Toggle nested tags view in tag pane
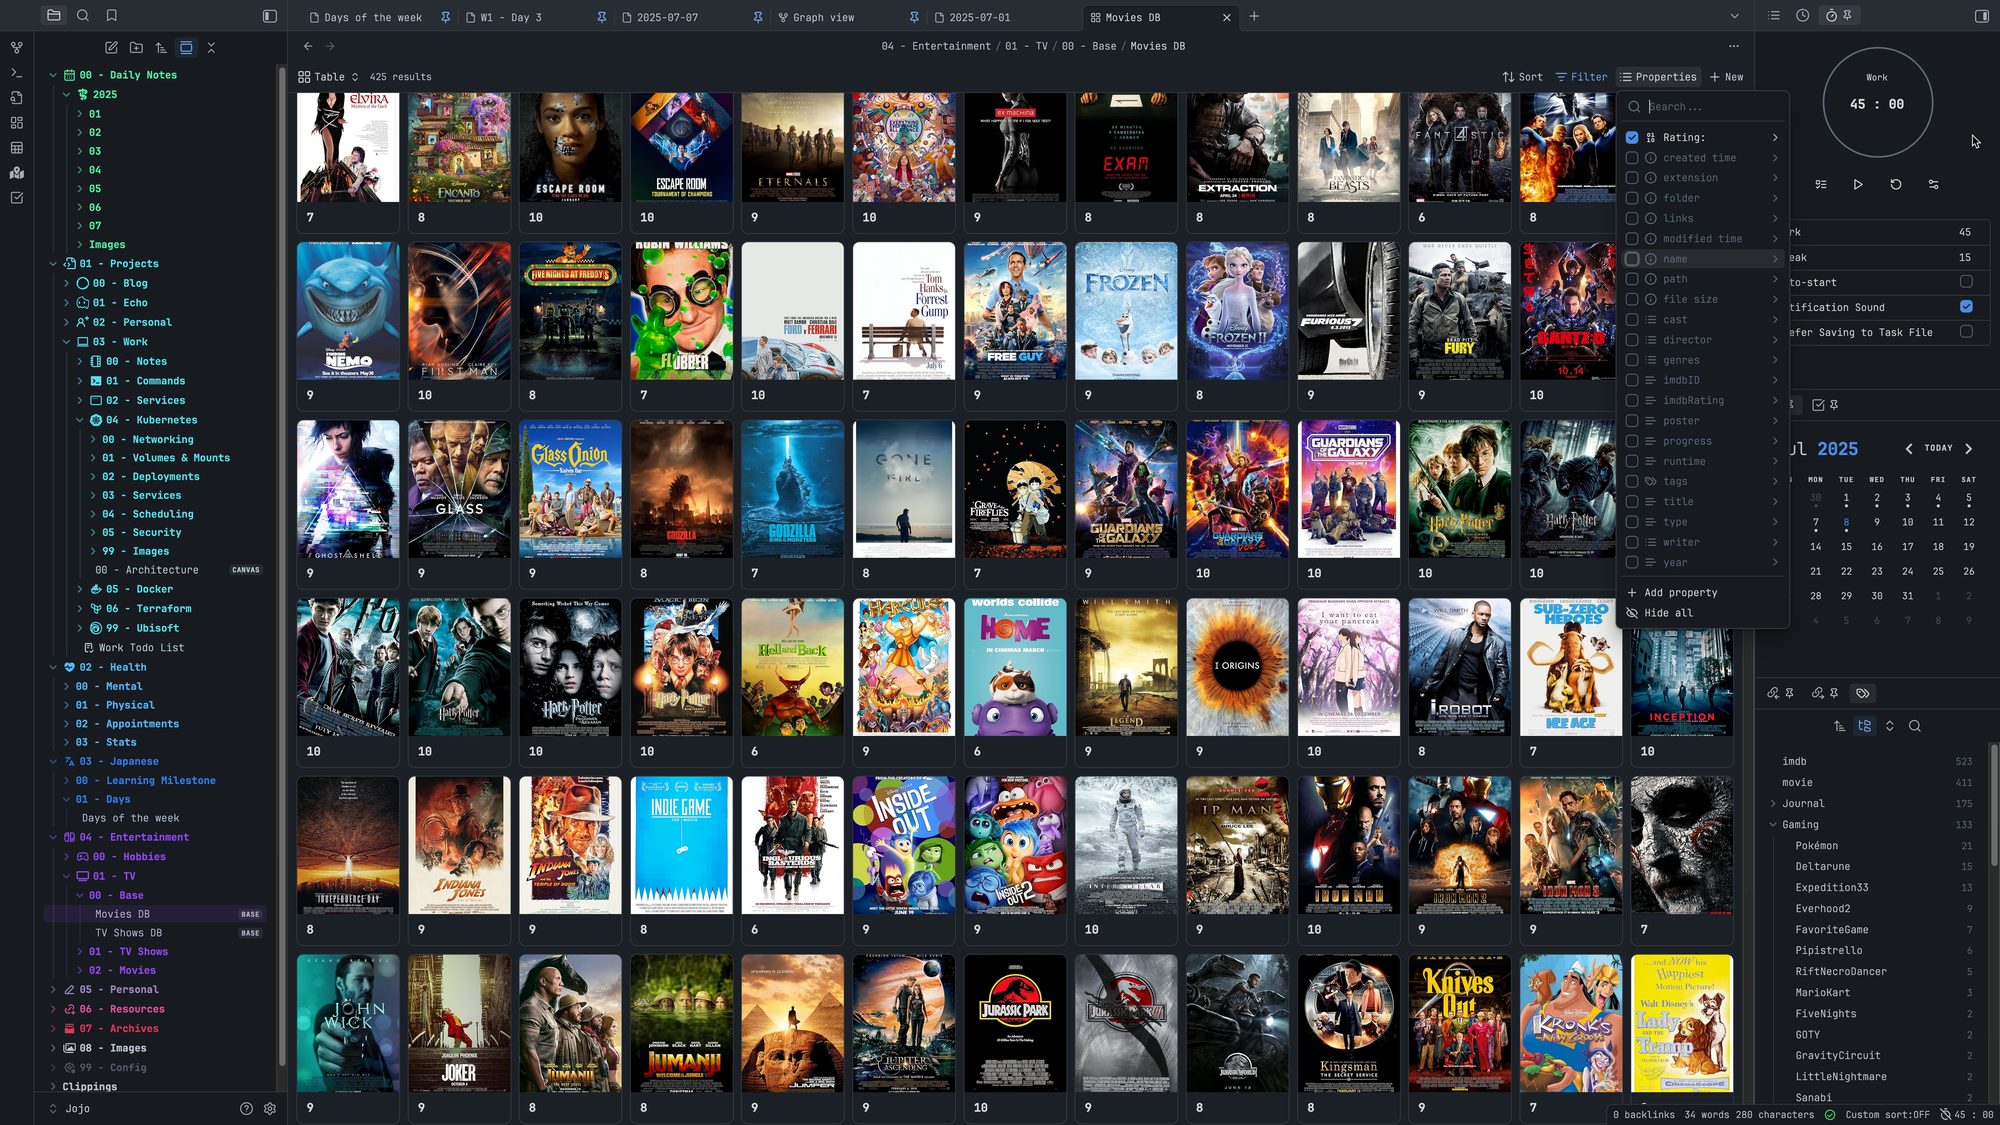Viewport: 2000px width, 1125px height. 1865,726
